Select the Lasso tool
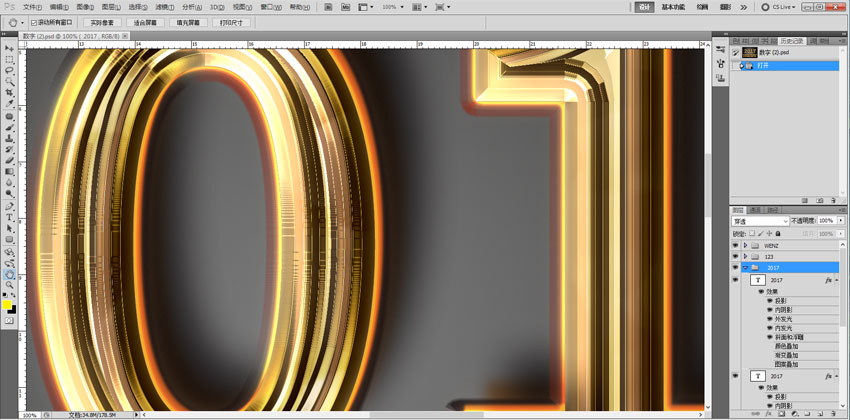The image size is (850, 420). pyautogui.click(x=9, y=71)
